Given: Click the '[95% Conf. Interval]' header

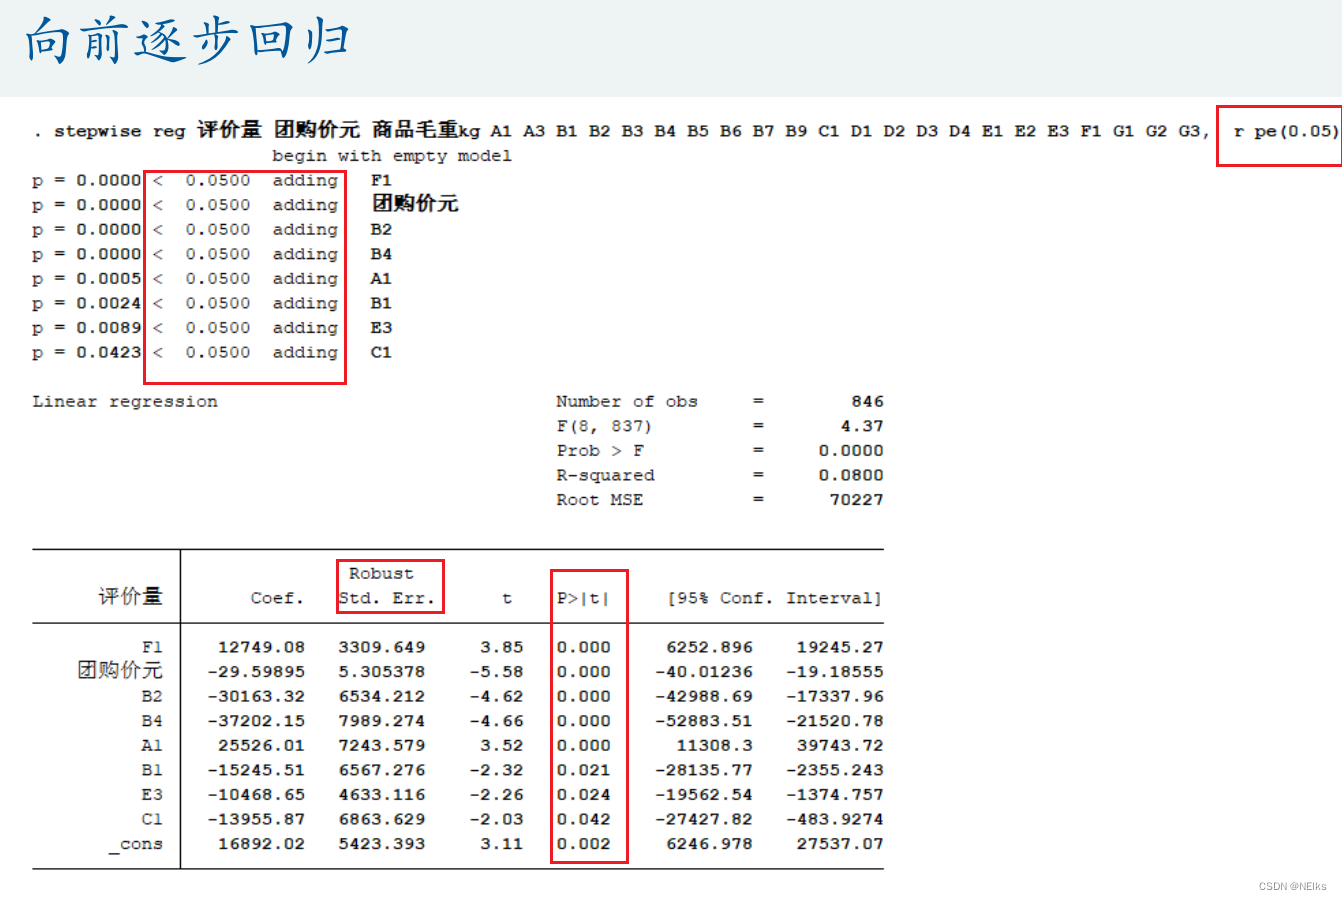Looking at the screenshot, I should pos(775,599).
